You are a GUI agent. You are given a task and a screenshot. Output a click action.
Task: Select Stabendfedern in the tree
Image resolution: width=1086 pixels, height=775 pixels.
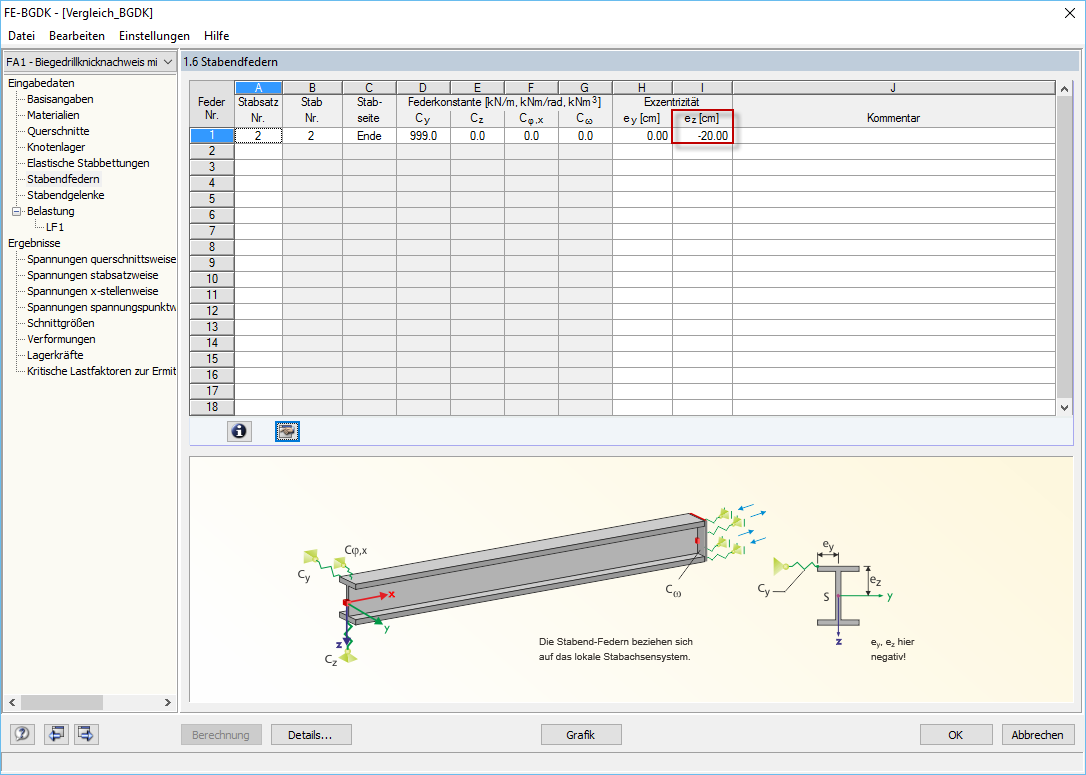click(63, 179)
